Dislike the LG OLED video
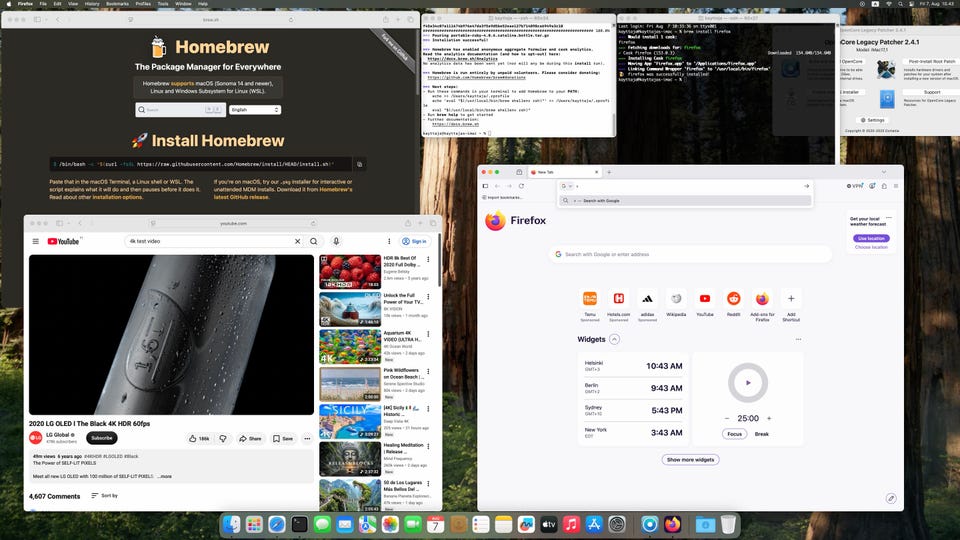Viewport: 960px width, 540px height. [223, 438]
